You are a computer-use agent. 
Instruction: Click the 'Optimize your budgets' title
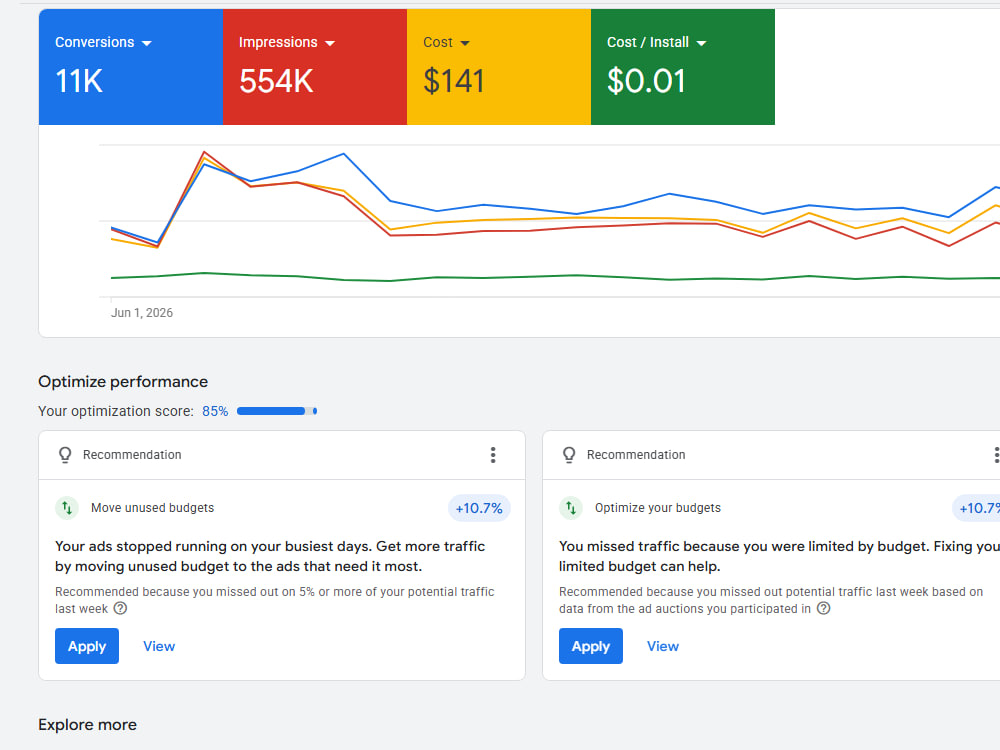pos(658,508)
